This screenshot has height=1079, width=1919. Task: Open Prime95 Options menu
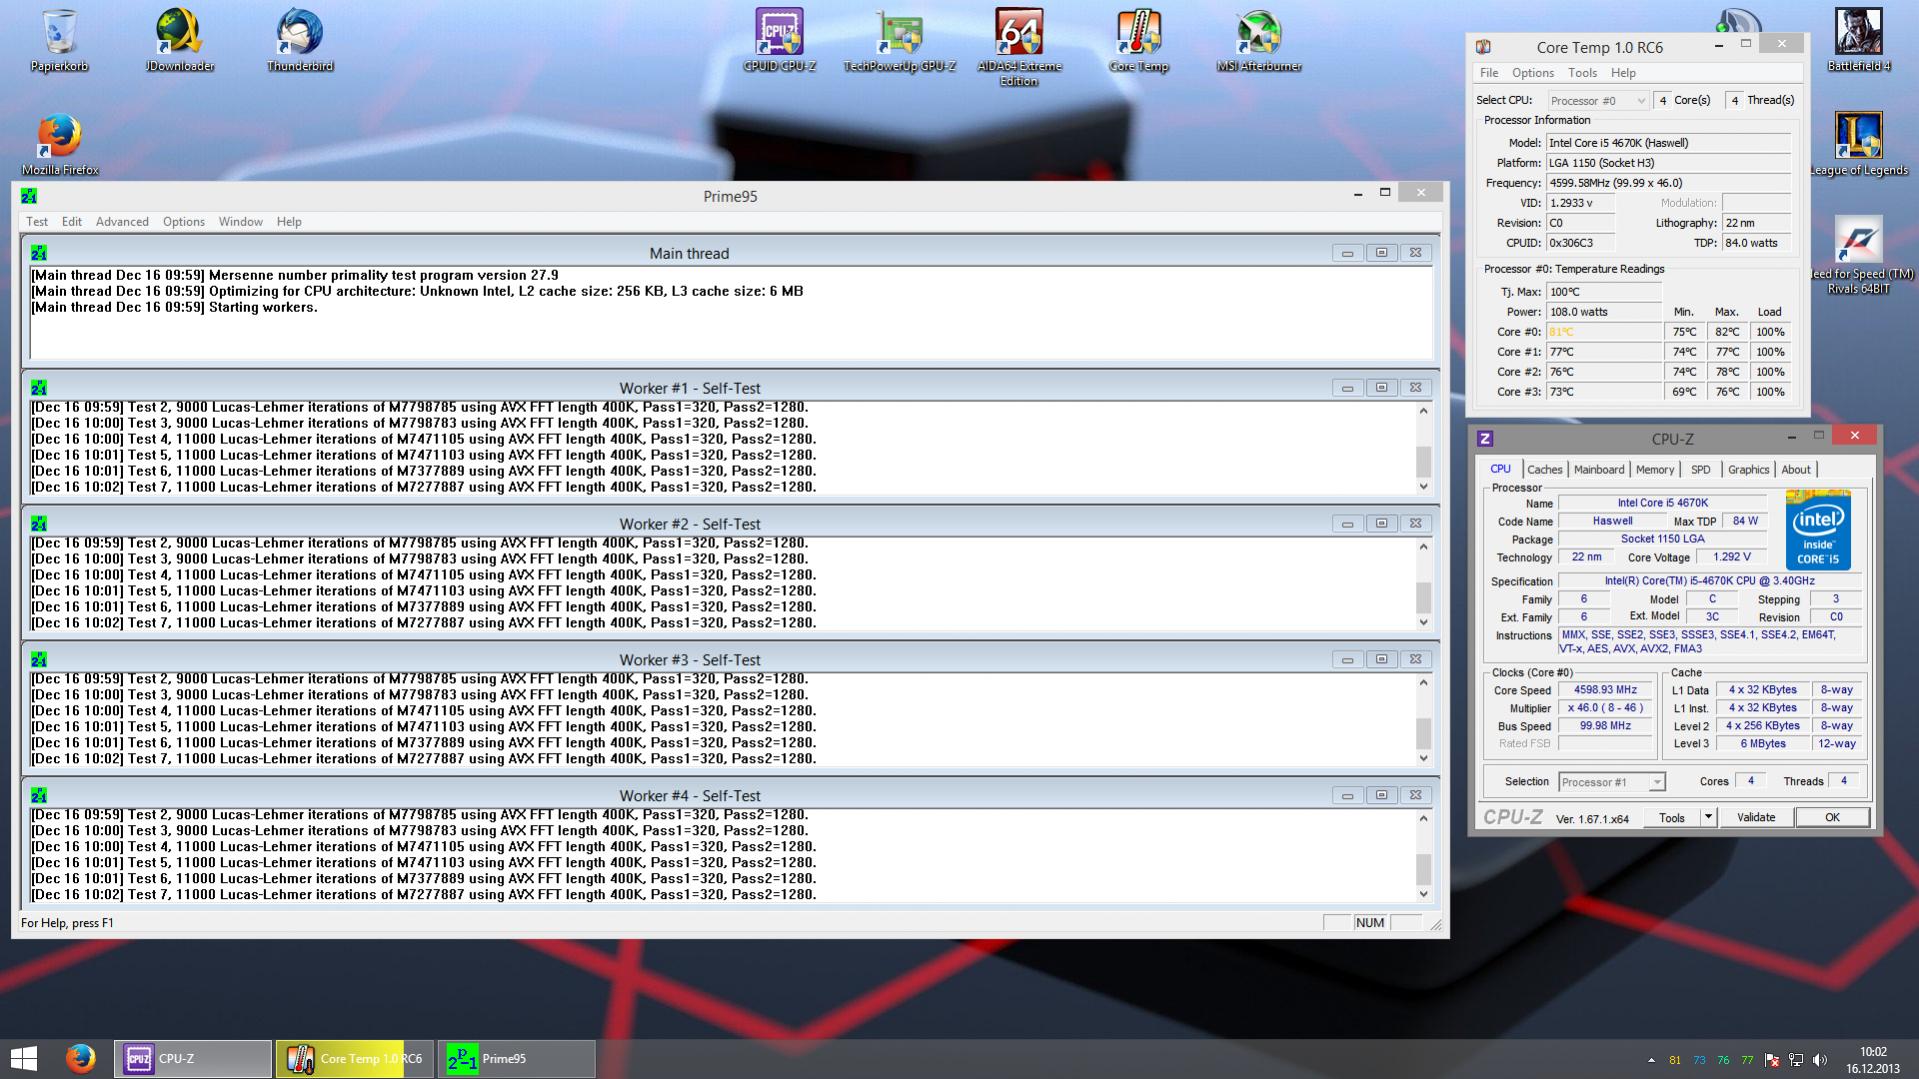coord(184,222)
